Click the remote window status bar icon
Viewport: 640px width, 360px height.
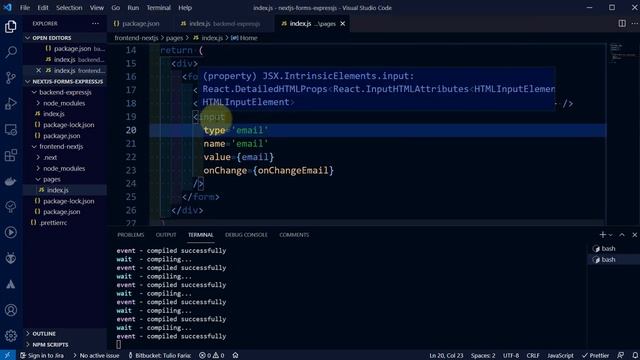(7, 355)
